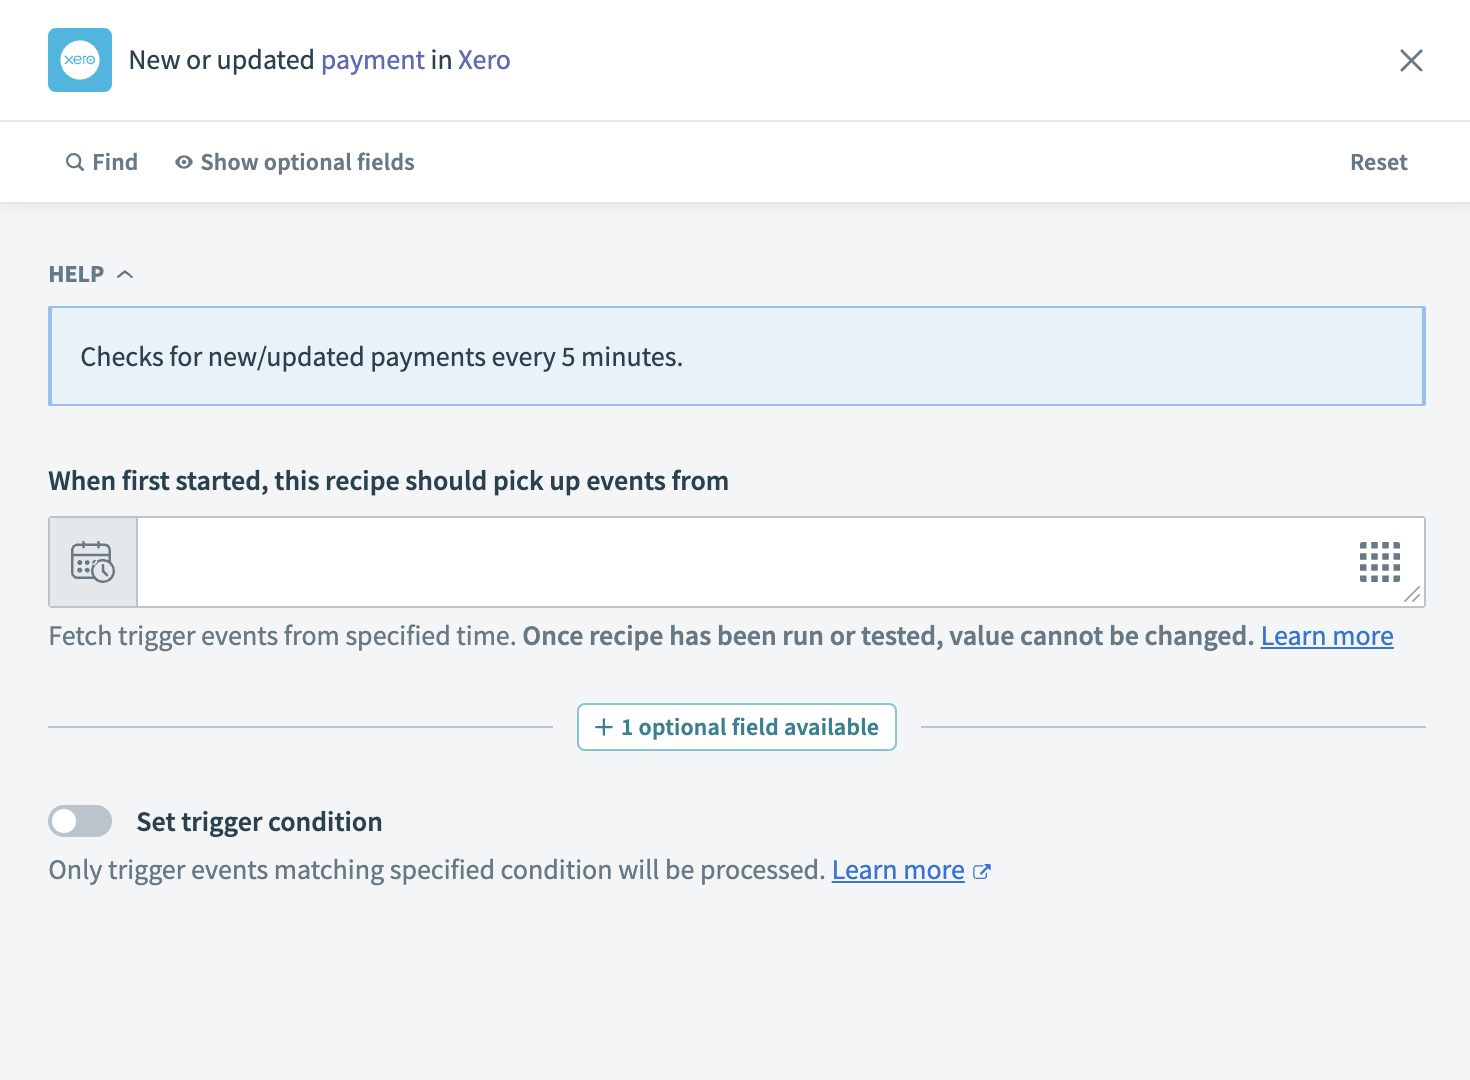Click the pick up events from input field
Viewport: 1470px width, 1080px height.
tap(700, 562)
